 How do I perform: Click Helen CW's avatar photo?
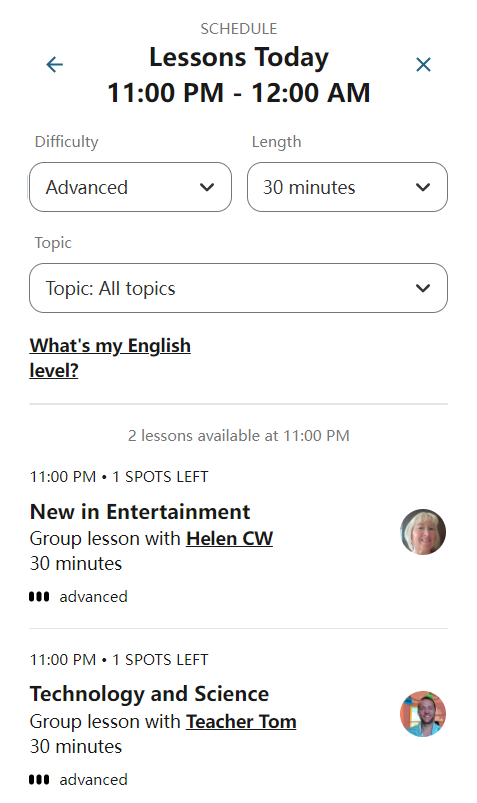click(x=423, y=532)
